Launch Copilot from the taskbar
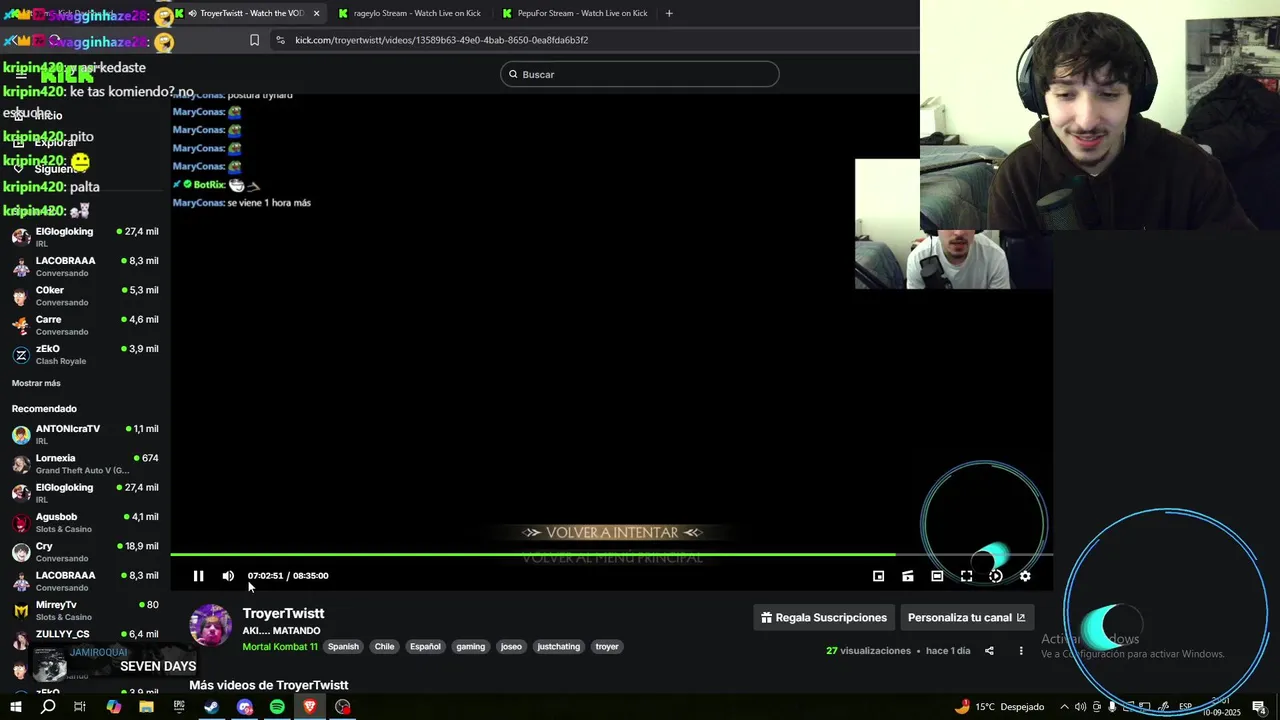 click(x=113, y=707)
